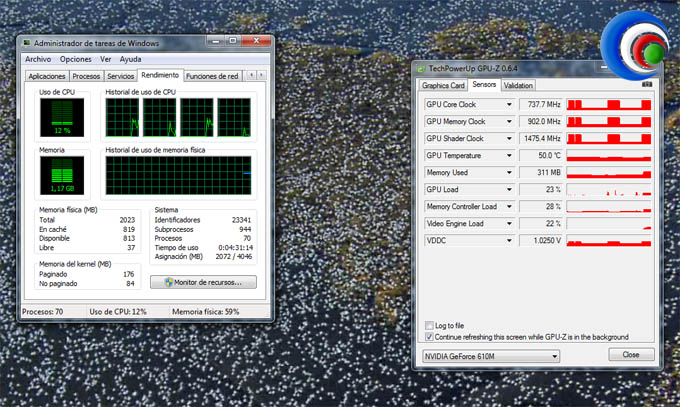Viewport: 680px width, 407px height.
Task: Open the Validation tab in GPU-Z
Action: tap(518, 85)
